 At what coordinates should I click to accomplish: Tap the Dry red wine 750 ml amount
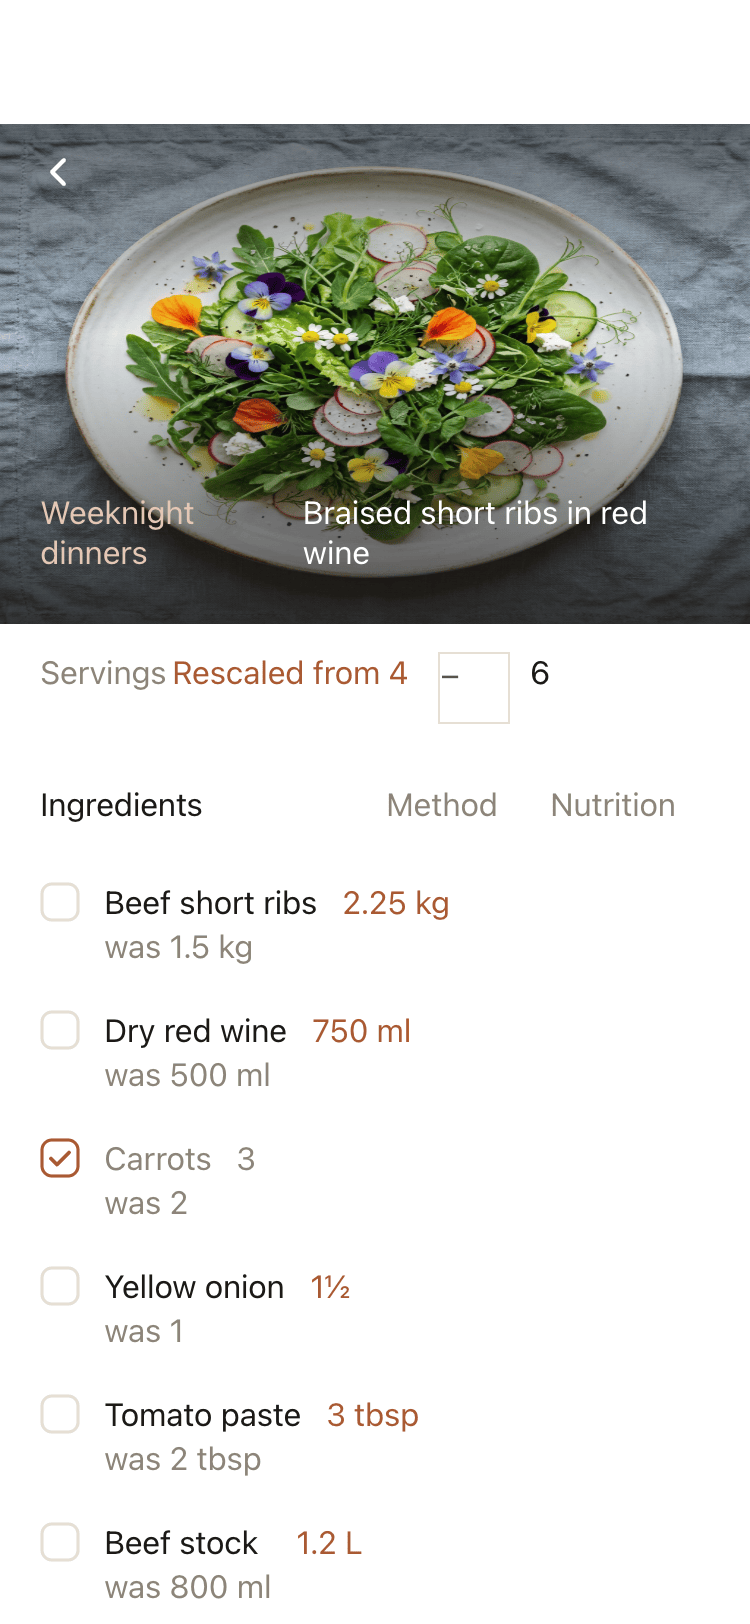coord(362,1031)
